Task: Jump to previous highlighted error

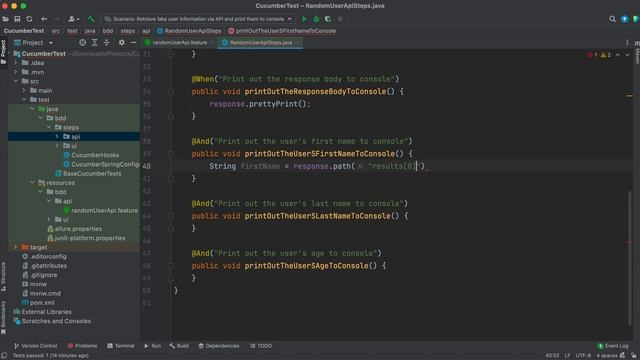Action: [618, 55]
